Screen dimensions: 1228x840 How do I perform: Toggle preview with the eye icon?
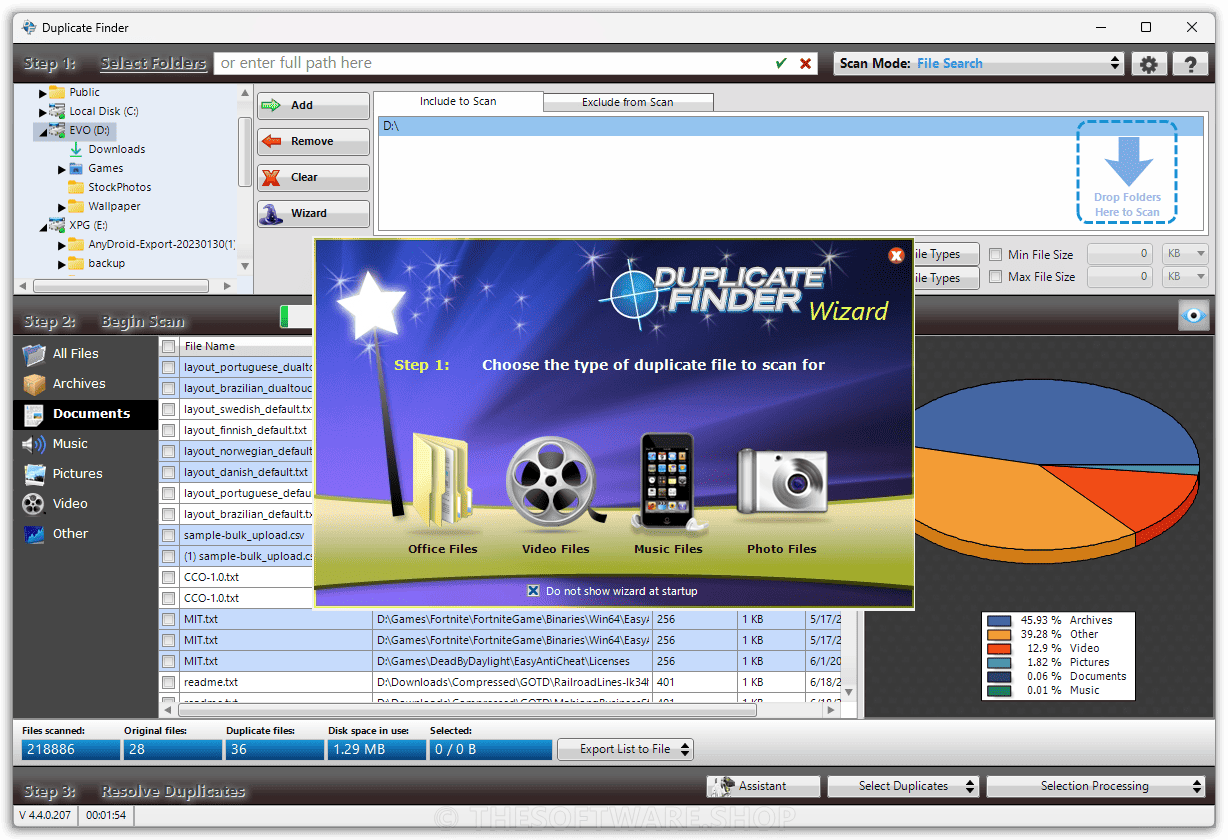point(1193,316)
